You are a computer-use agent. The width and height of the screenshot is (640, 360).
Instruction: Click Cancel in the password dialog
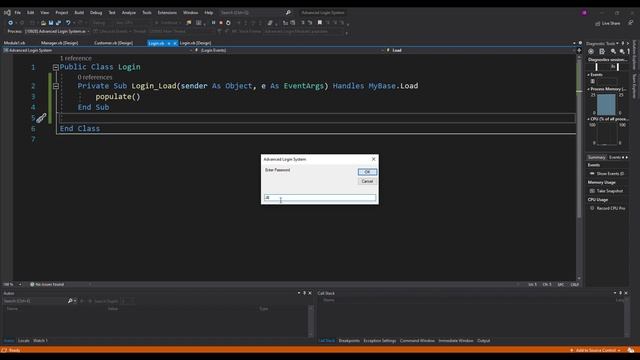point(367,181)
